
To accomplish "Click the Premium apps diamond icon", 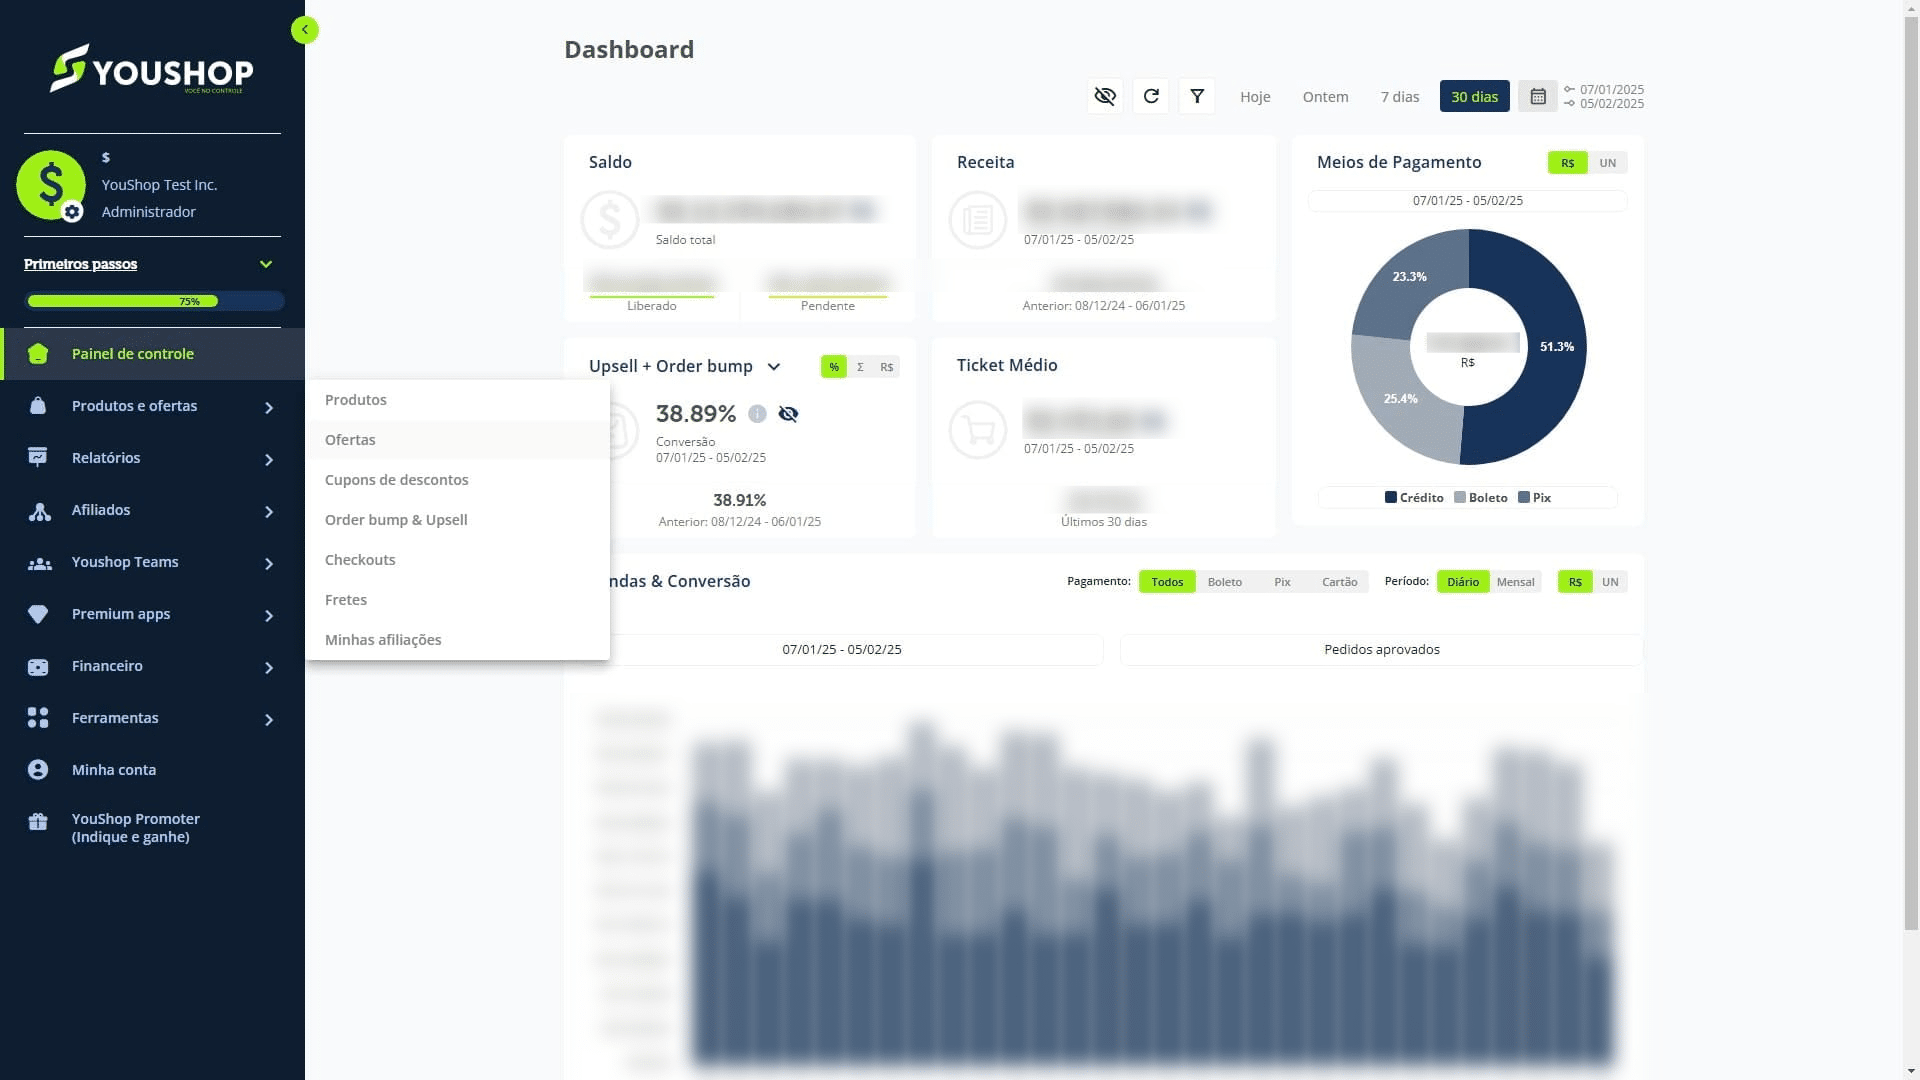I will [x=38, y=614].
